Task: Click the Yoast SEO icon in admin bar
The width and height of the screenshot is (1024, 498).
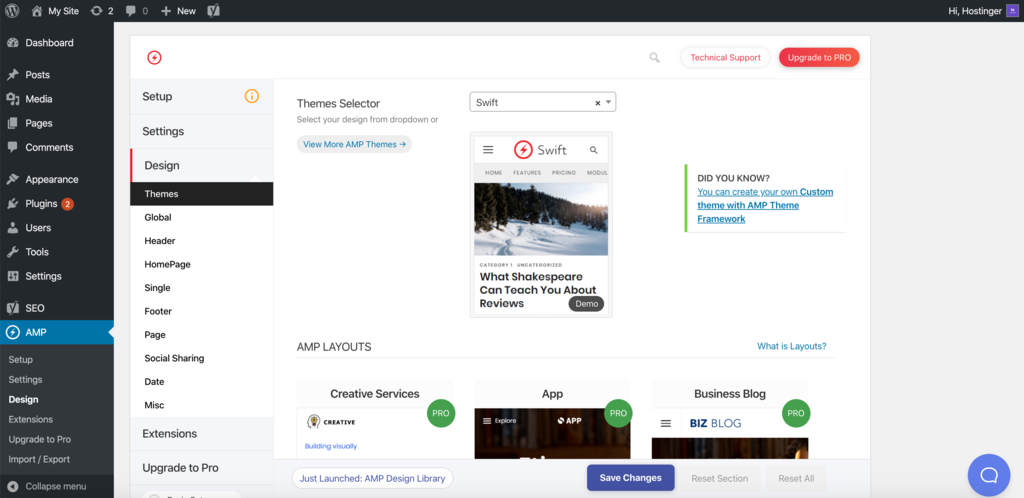Action: (213, 11)
